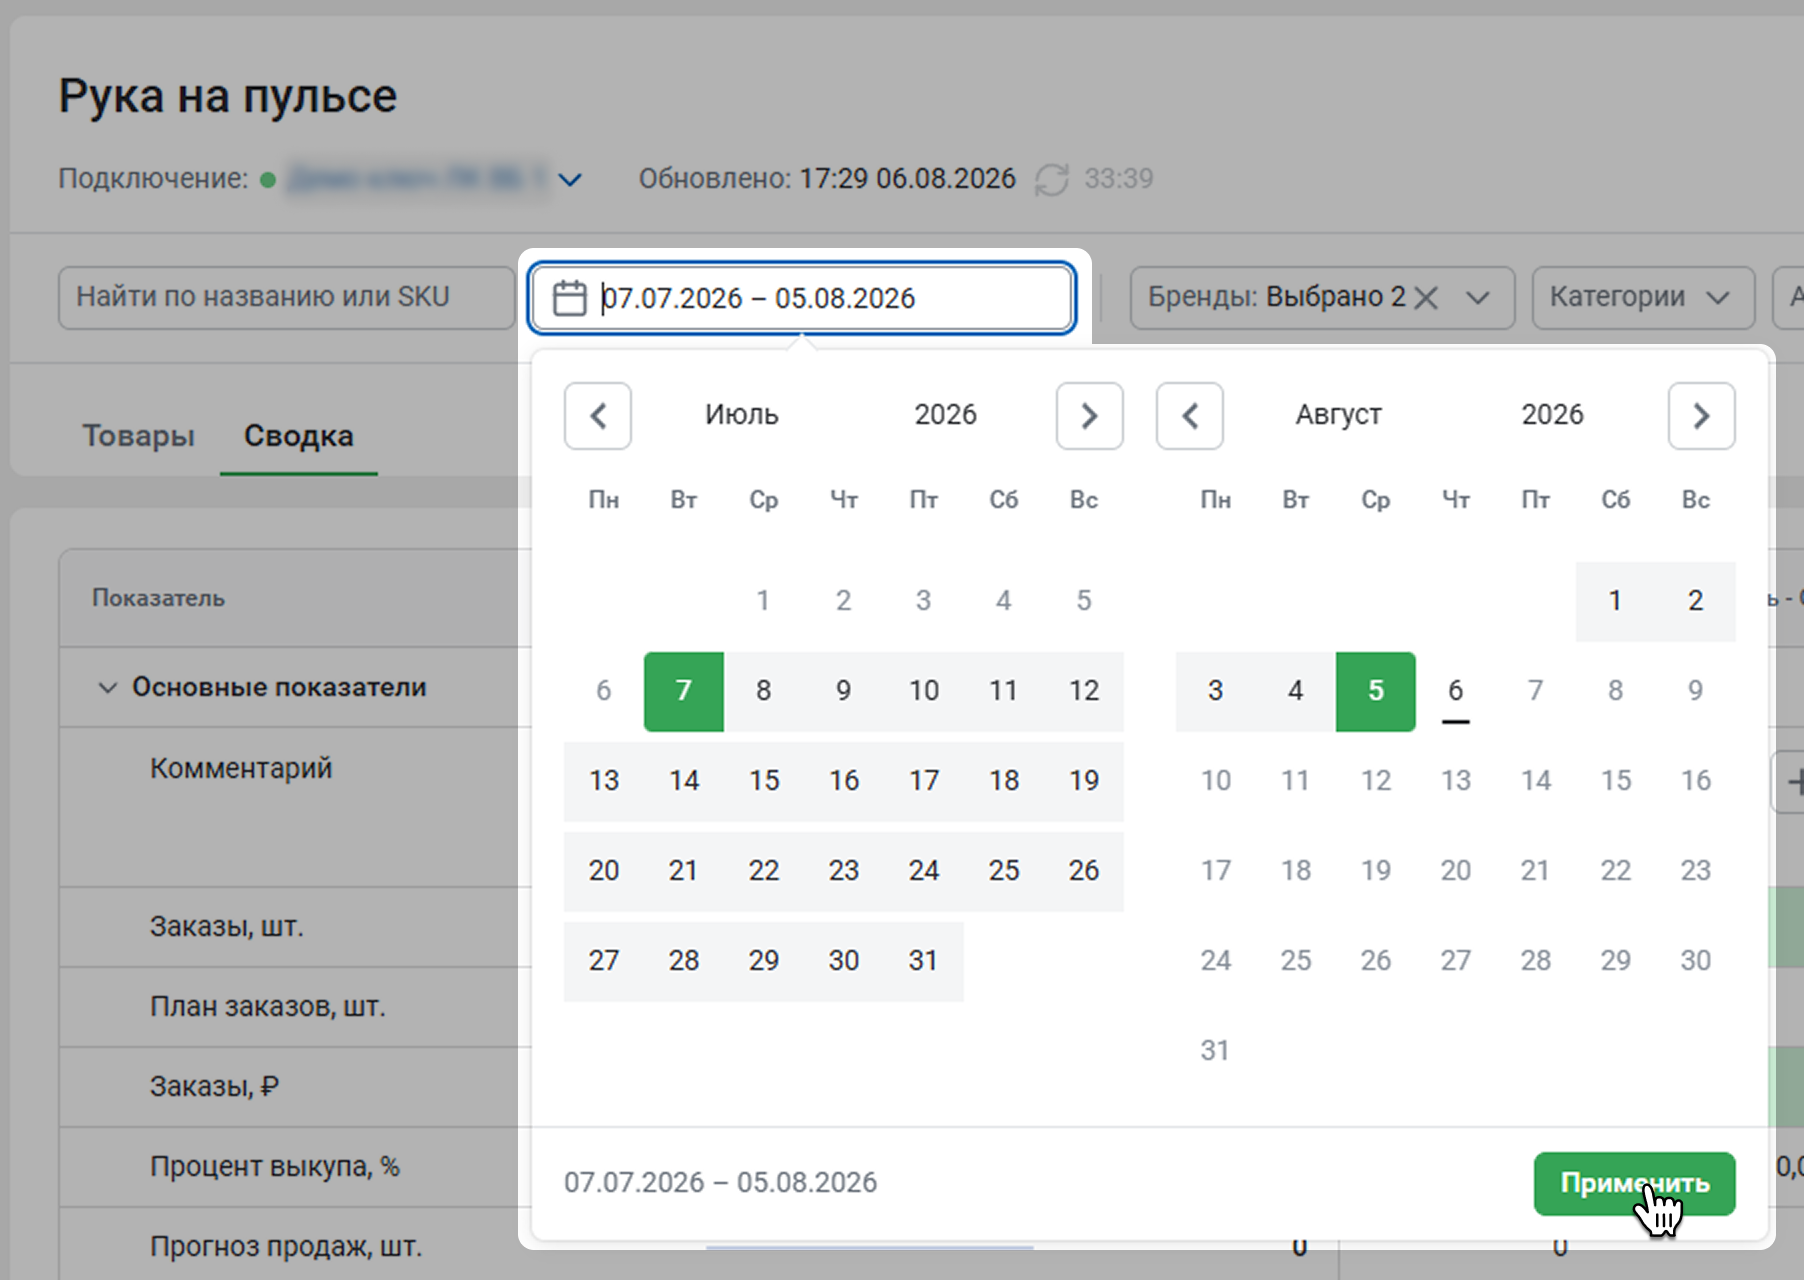Select August 2 in the calendar
1804x1280 pixels.
[x=1696, y=601]
